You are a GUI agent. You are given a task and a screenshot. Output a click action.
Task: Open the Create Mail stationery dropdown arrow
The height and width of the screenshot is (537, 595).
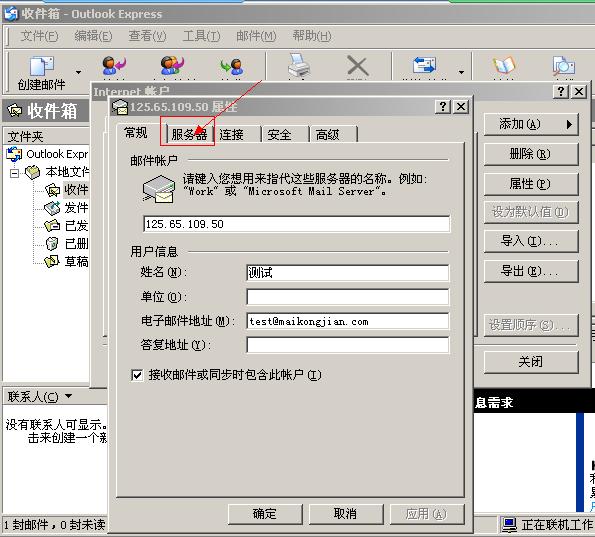click(x=79, y=72)
